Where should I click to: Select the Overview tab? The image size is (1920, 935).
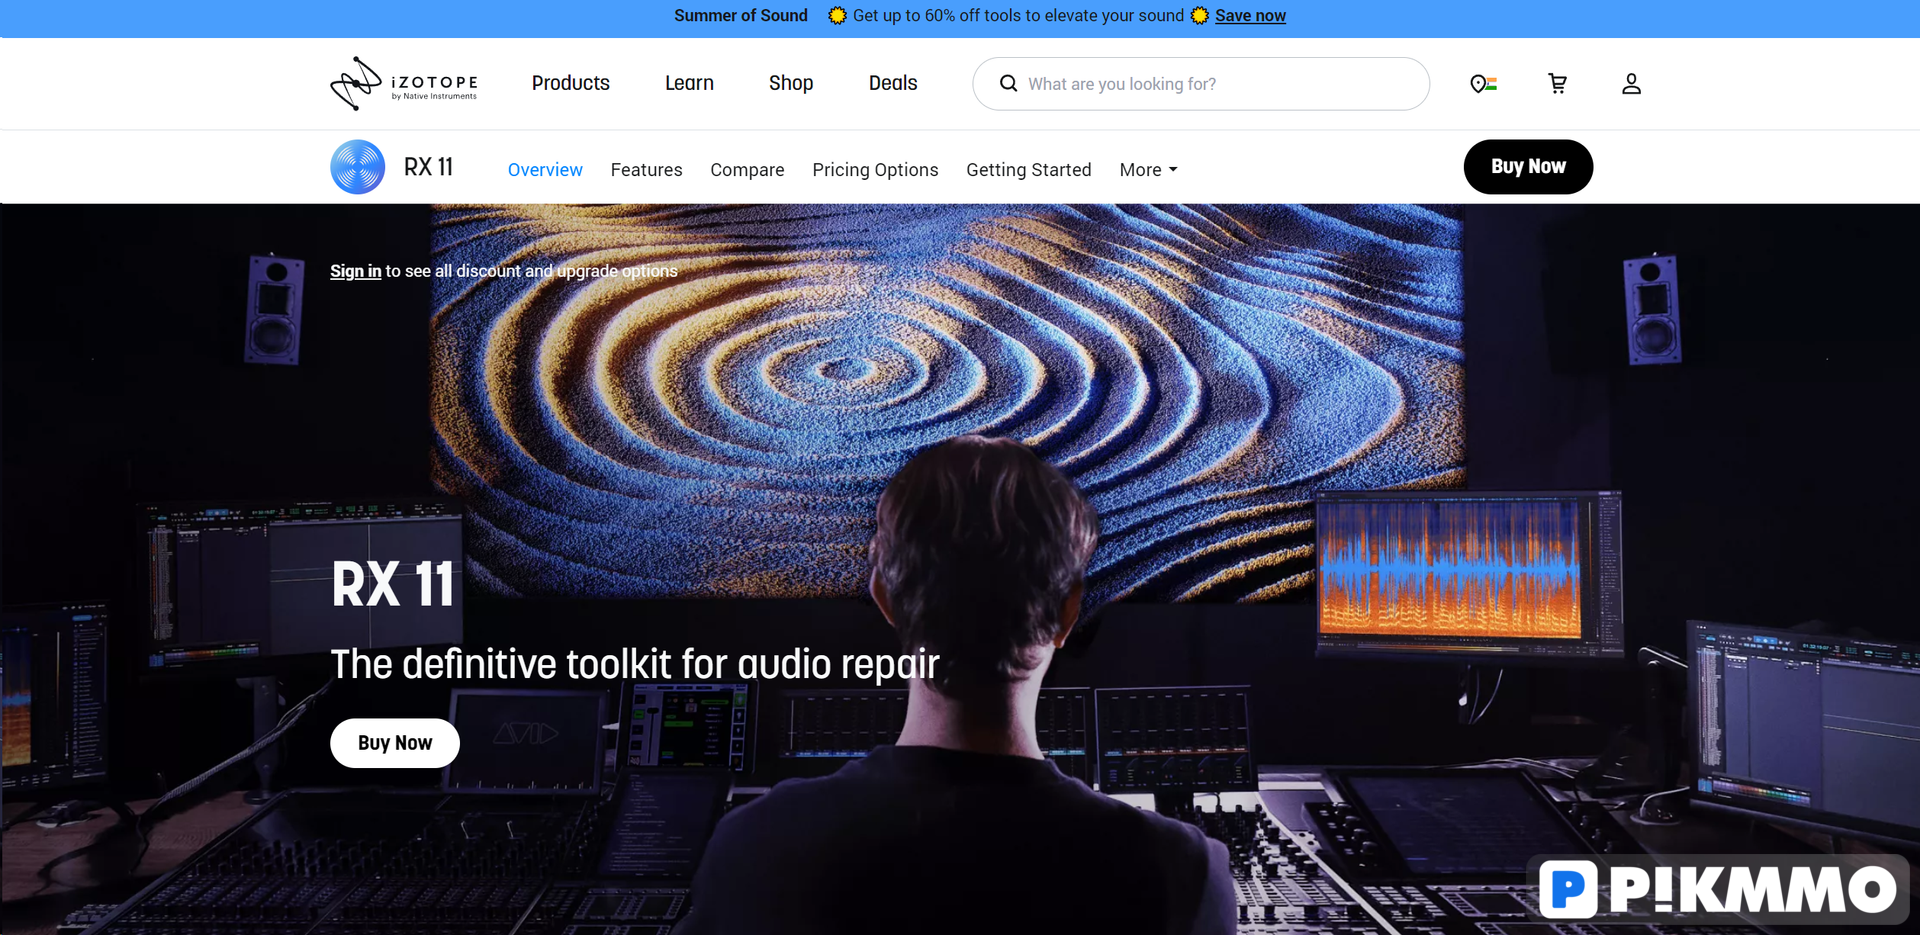[545, 170]
